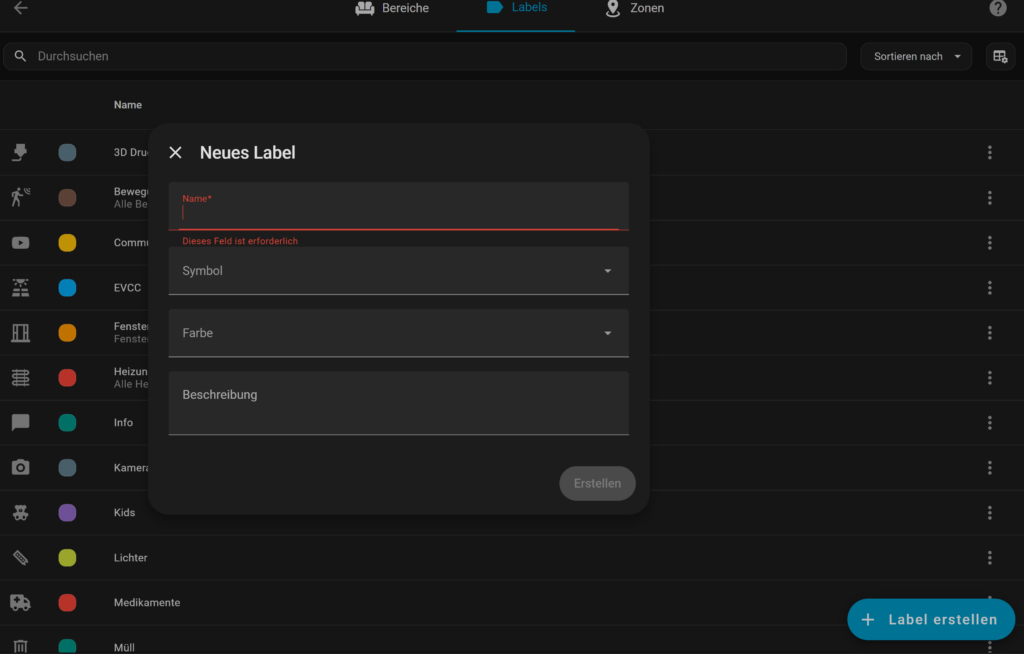Expand the Symbol dropdown
The width and height of the screenshot is (1024, 654).
pos(398,271)
